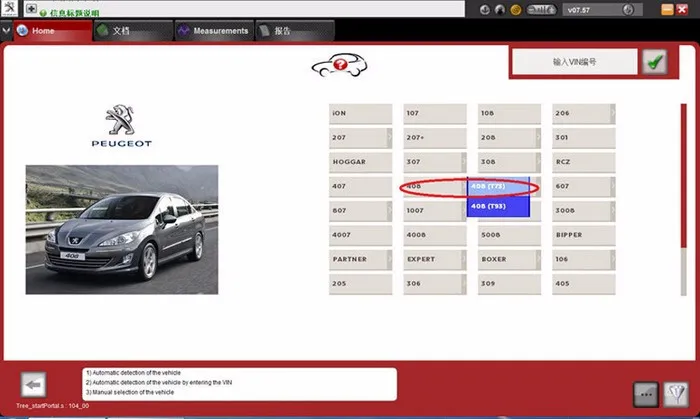Click the 输入VIN编号 input field
The image size is (700, 419).
coord(575,62)
